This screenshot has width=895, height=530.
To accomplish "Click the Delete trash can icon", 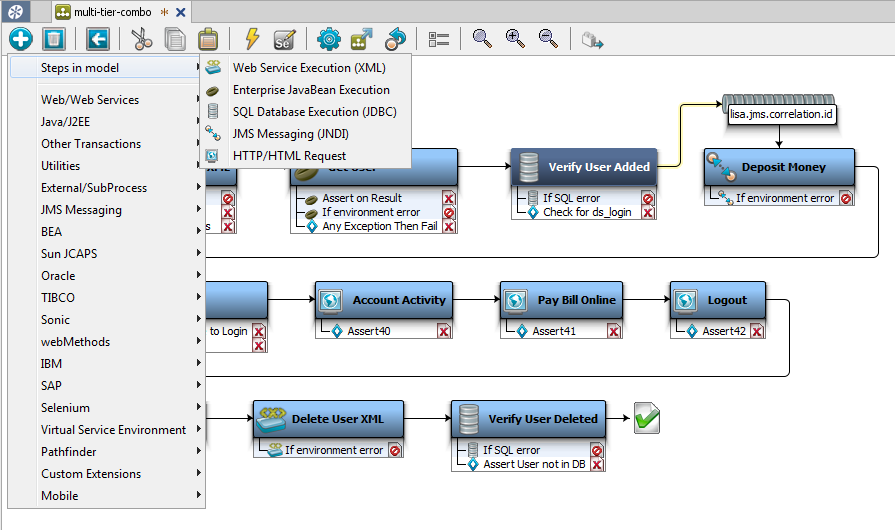I will [x=54, y=39].
